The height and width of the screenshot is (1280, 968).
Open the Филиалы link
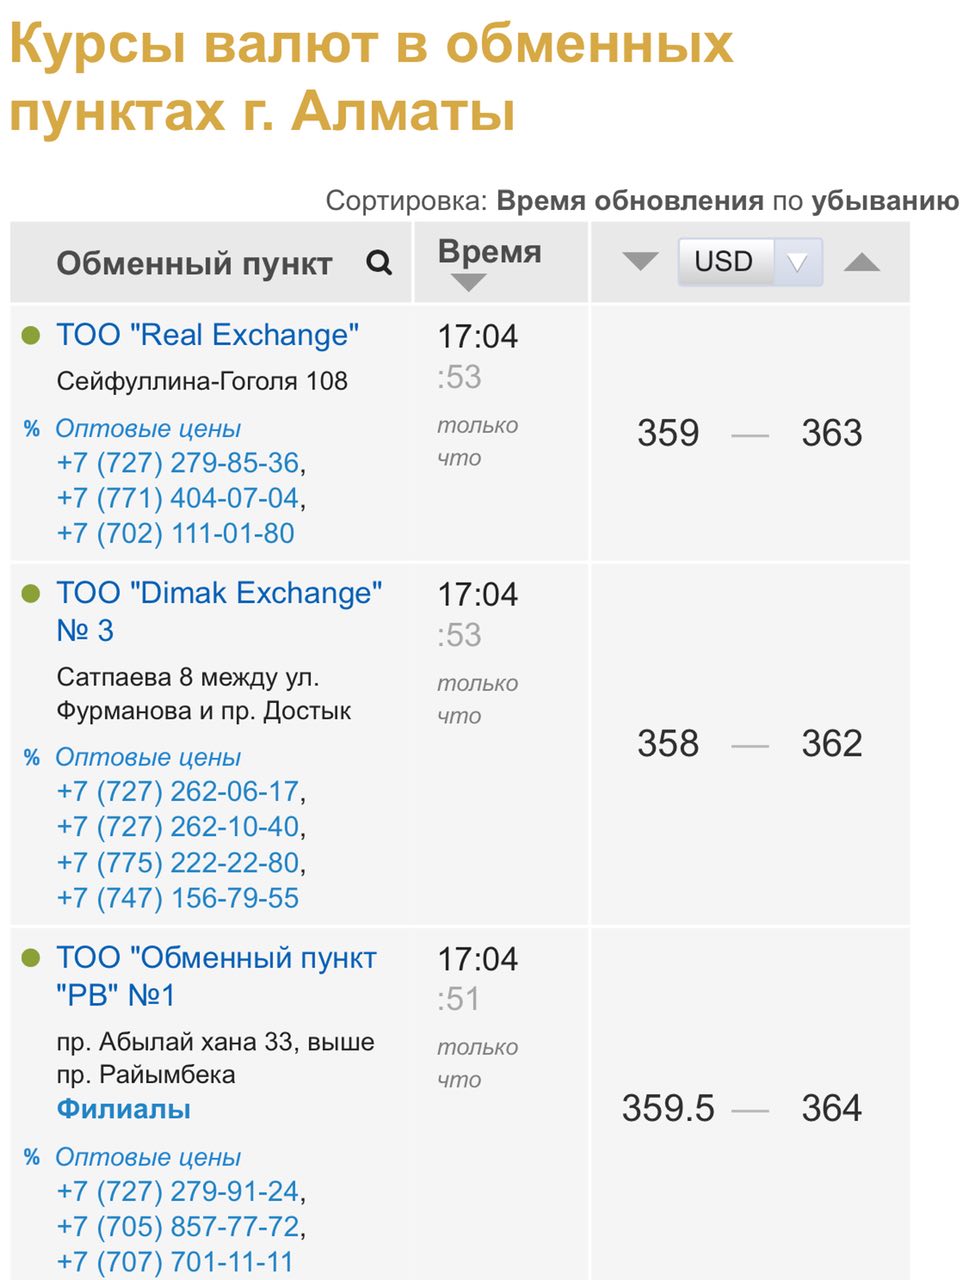124,1109
